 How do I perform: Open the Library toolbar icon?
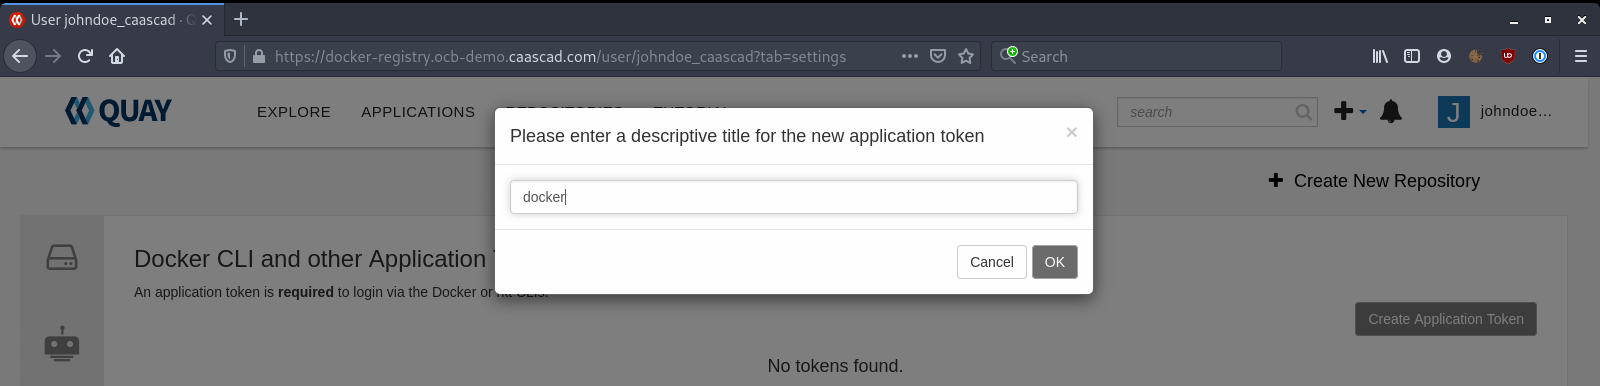(x=1380, y=56)
